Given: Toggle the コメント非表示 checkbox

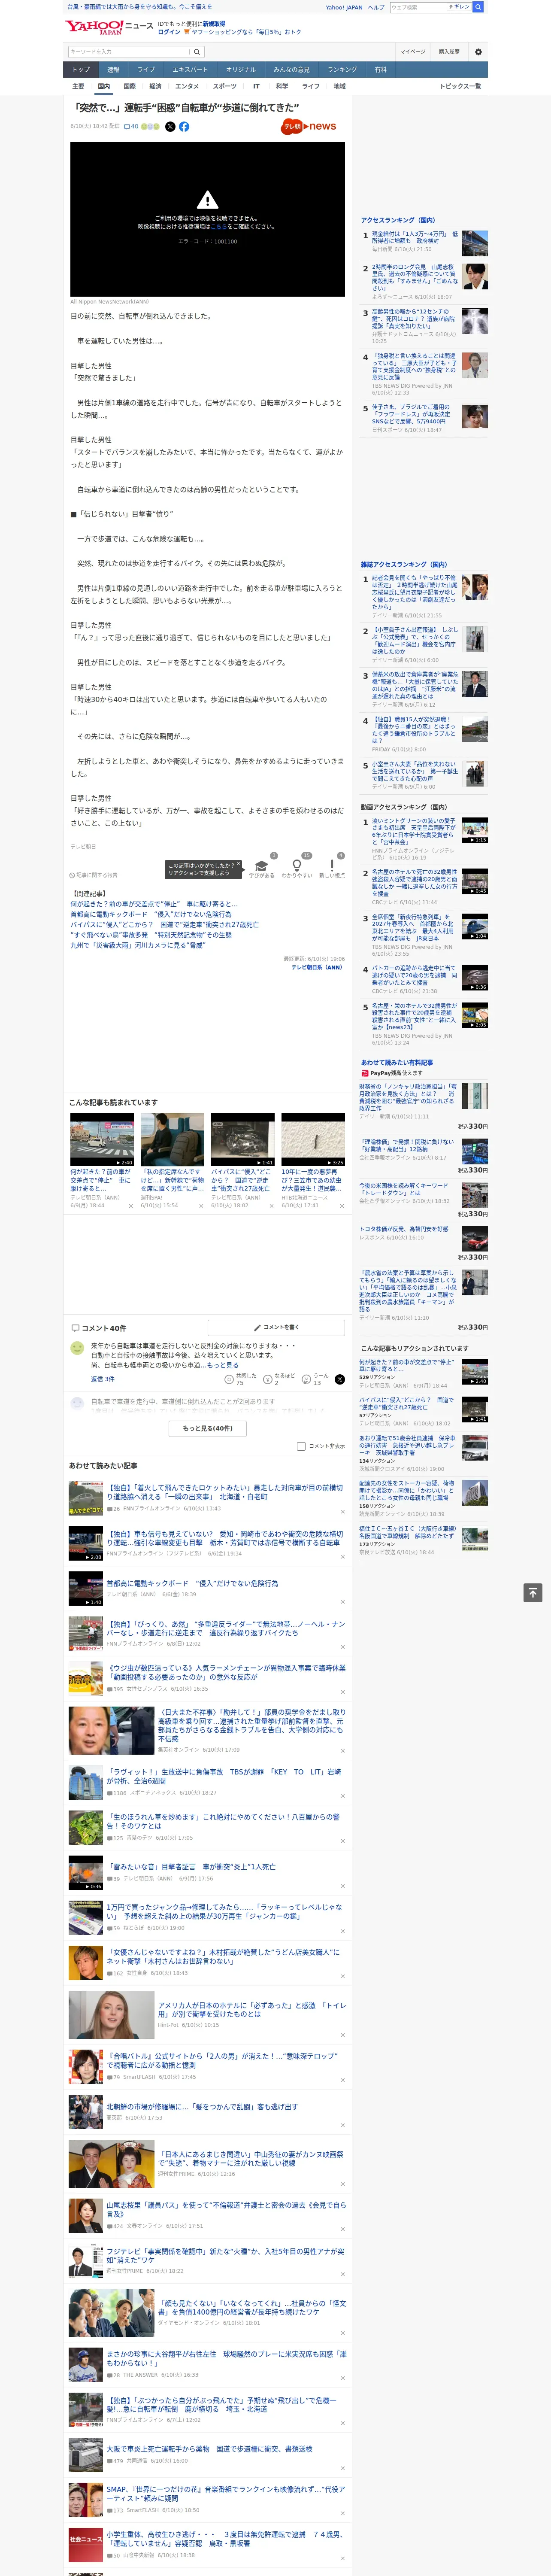Looking at the screenshot, I should coord(301,1445).
